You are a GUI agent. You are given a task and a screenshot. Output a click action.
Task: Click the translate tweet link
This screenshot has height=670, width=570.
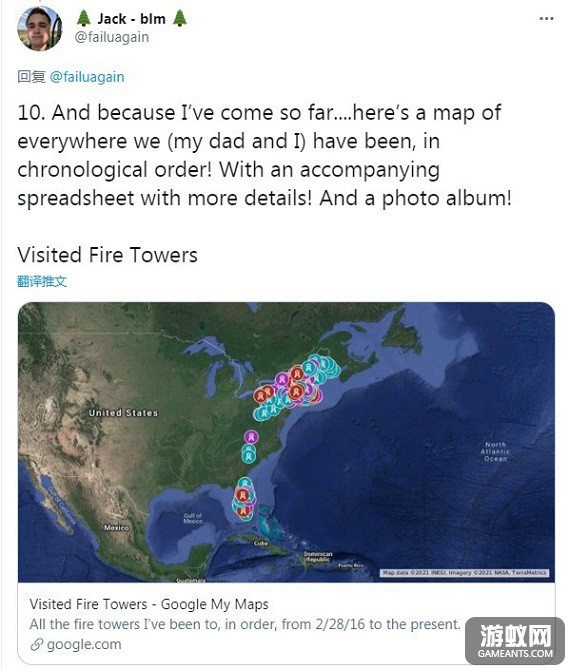click(x=42, y=281)
